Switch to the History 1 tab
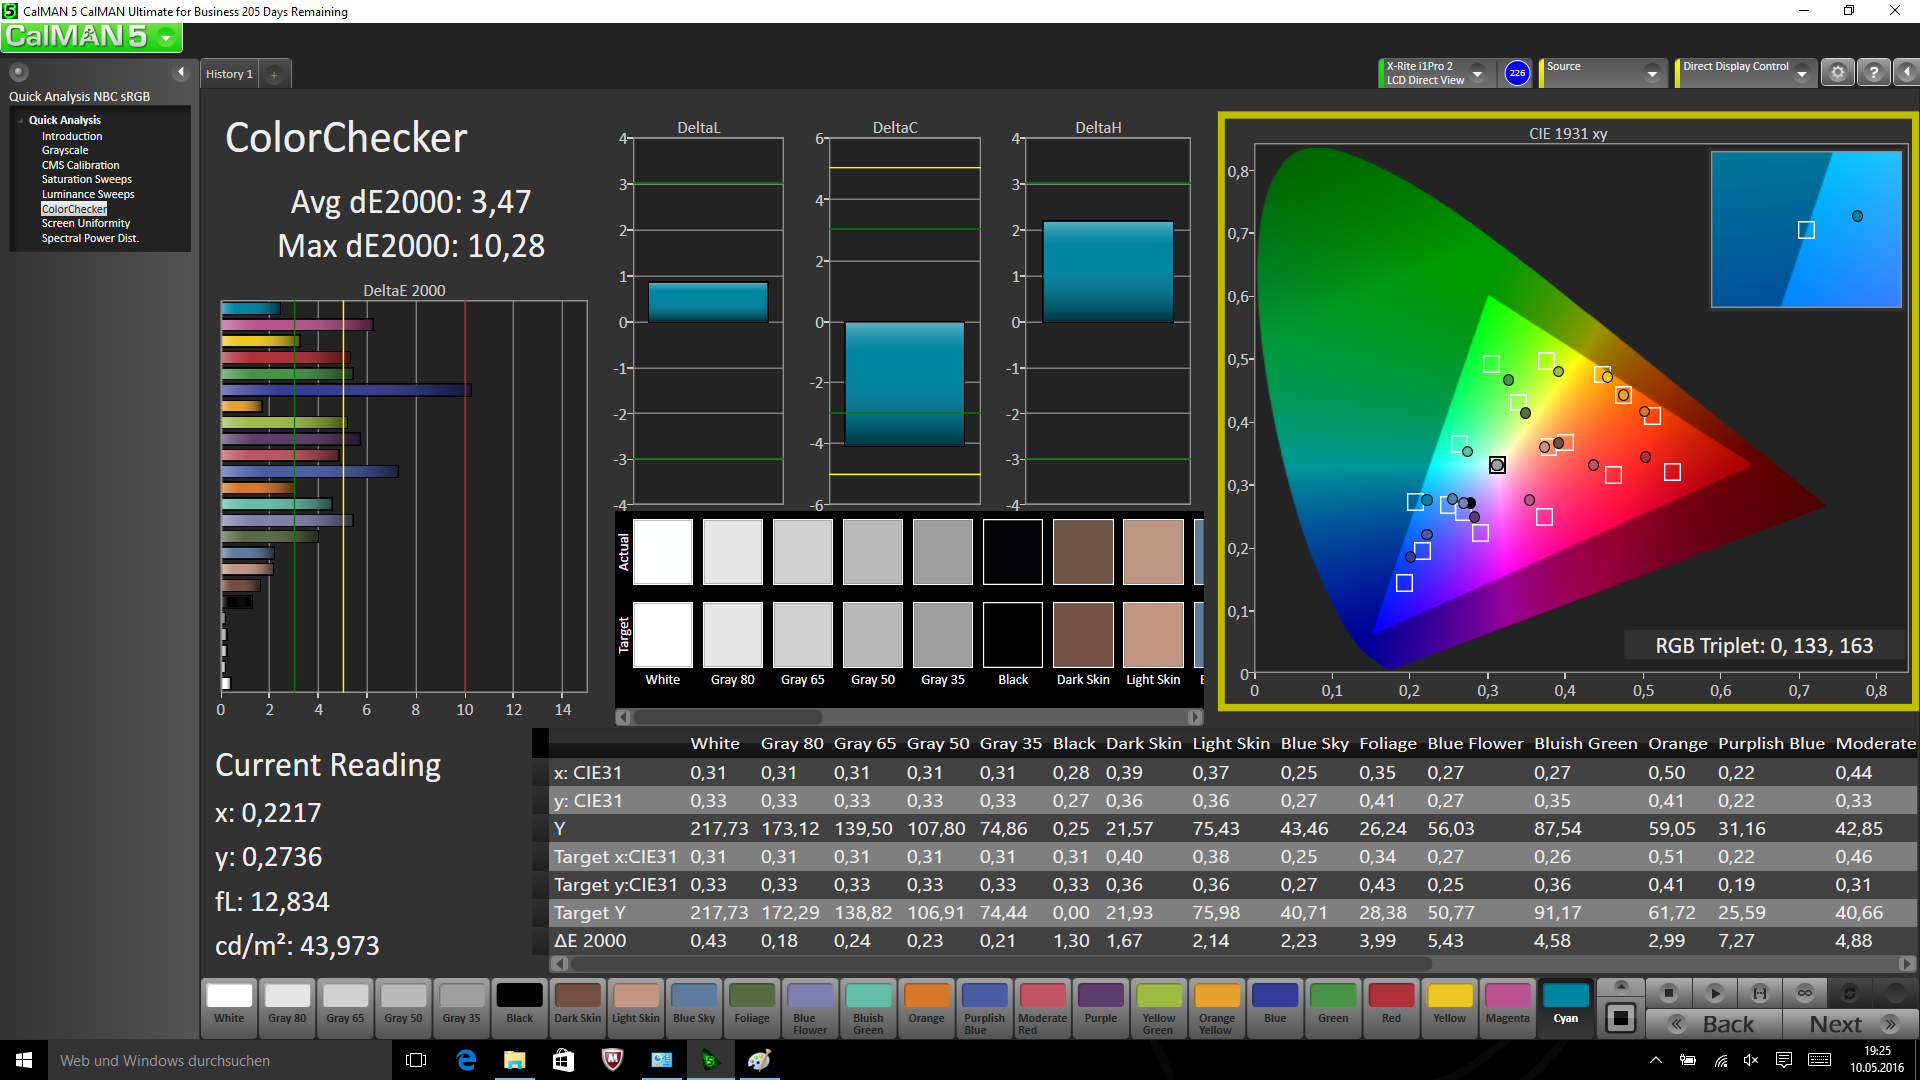 [x=229, y=74]
